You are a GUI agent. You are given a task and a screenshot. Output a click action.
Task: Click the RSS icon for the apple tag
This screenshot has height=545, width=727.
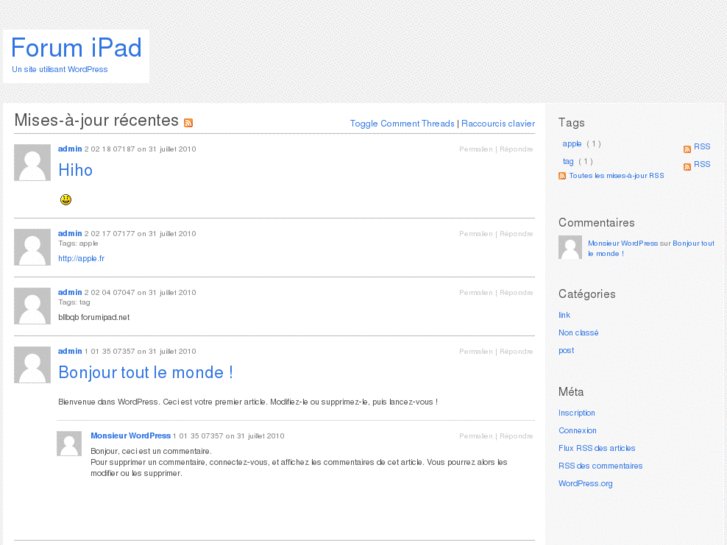687,149
